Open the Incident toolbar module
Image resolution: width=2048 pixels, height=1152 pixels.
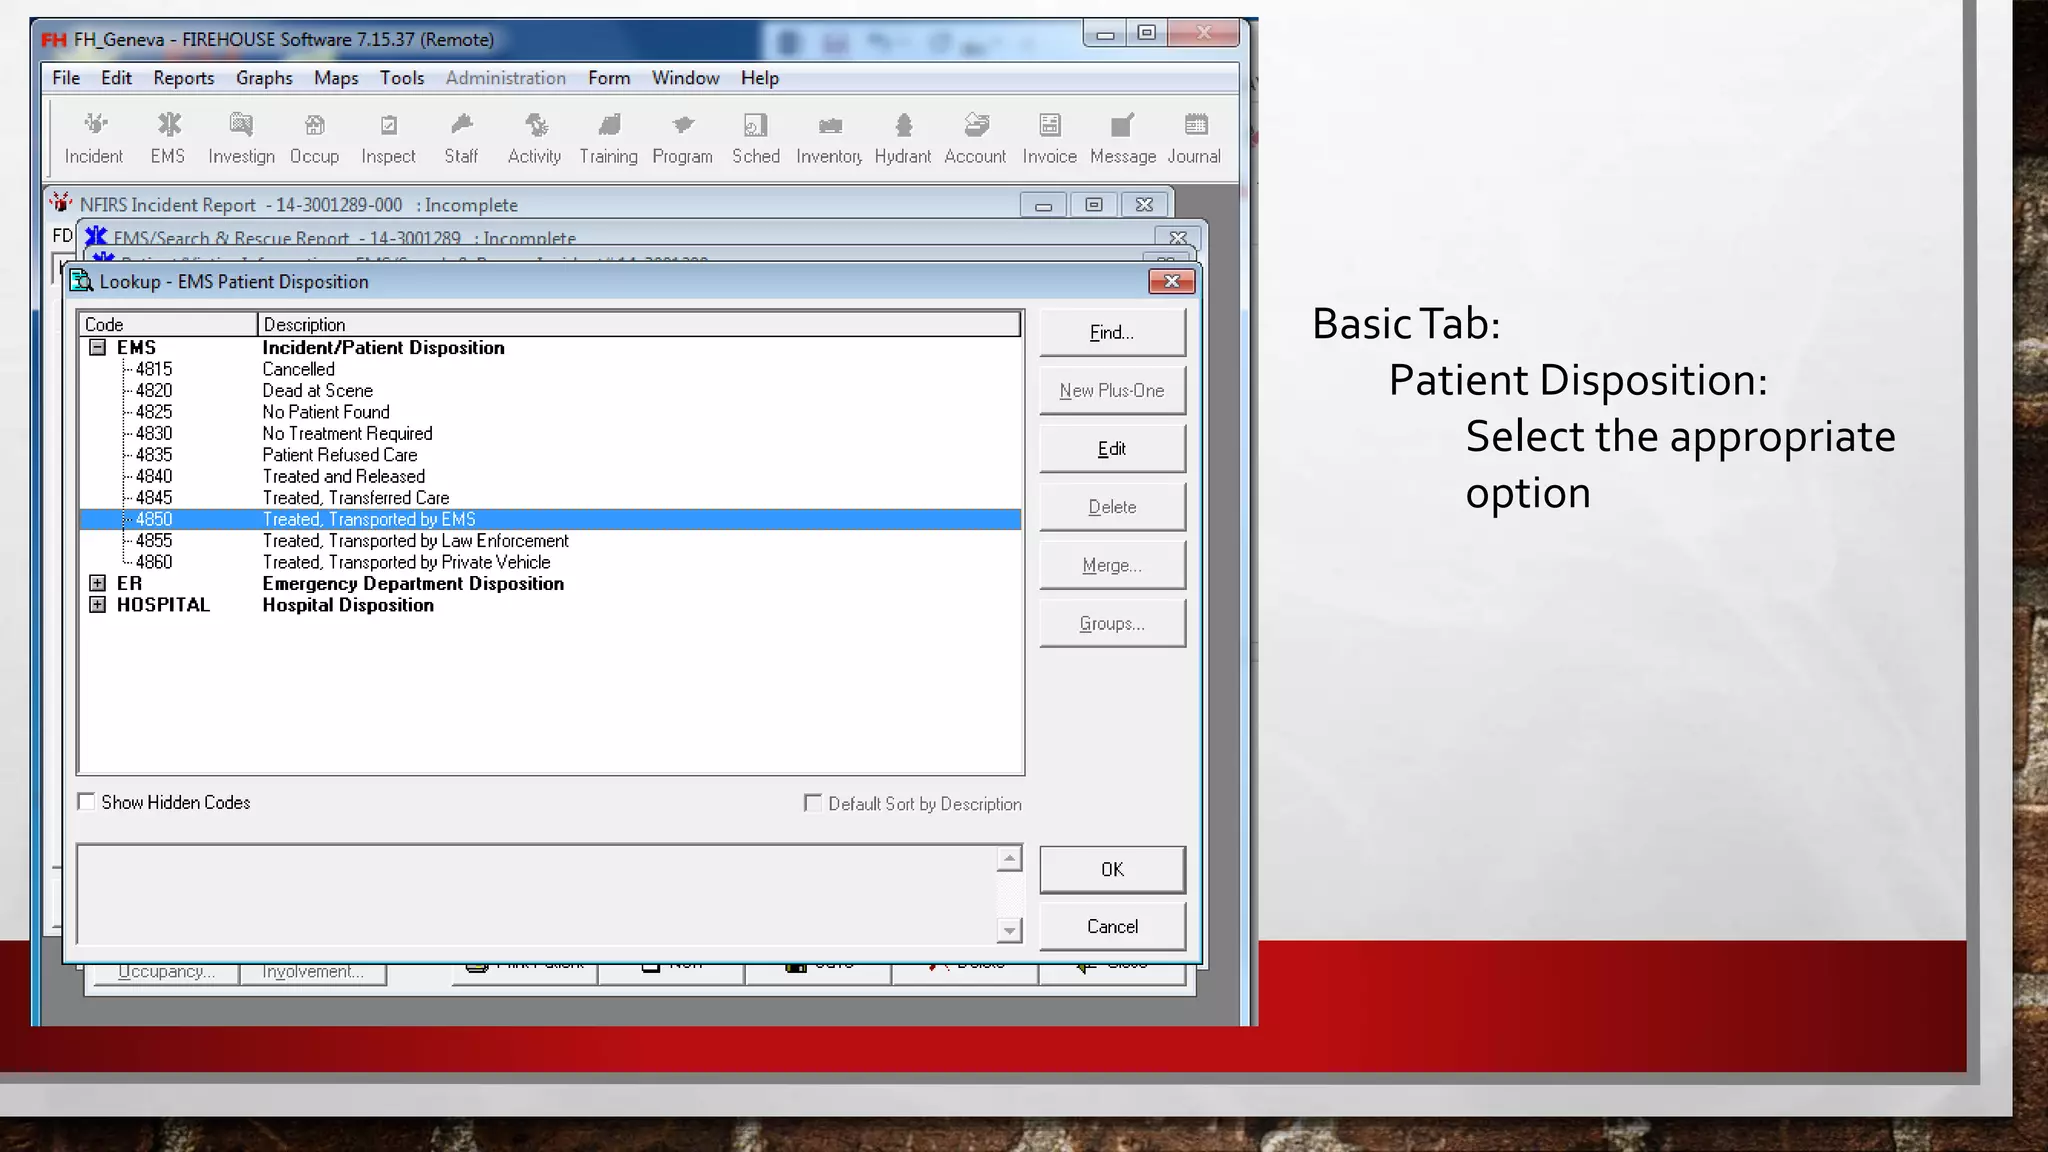[94, 139]
